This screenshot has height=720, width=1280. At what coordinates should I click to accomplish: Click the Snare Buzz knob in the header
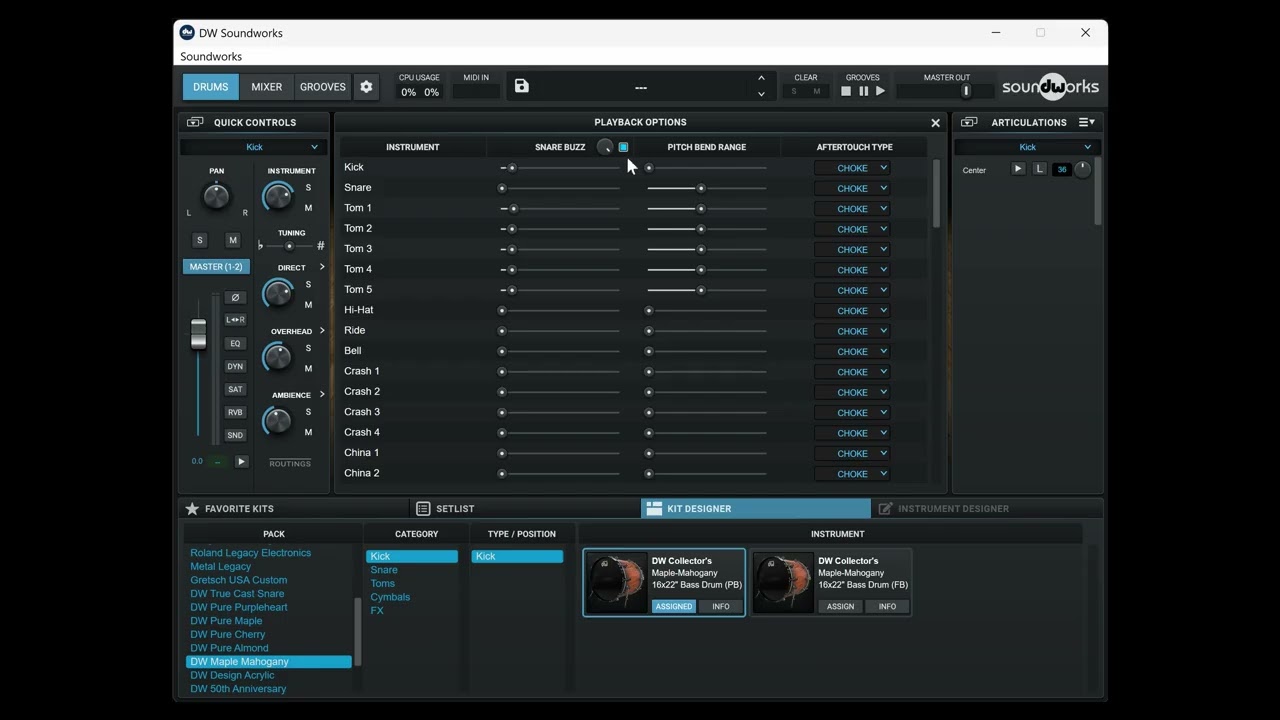605,147
